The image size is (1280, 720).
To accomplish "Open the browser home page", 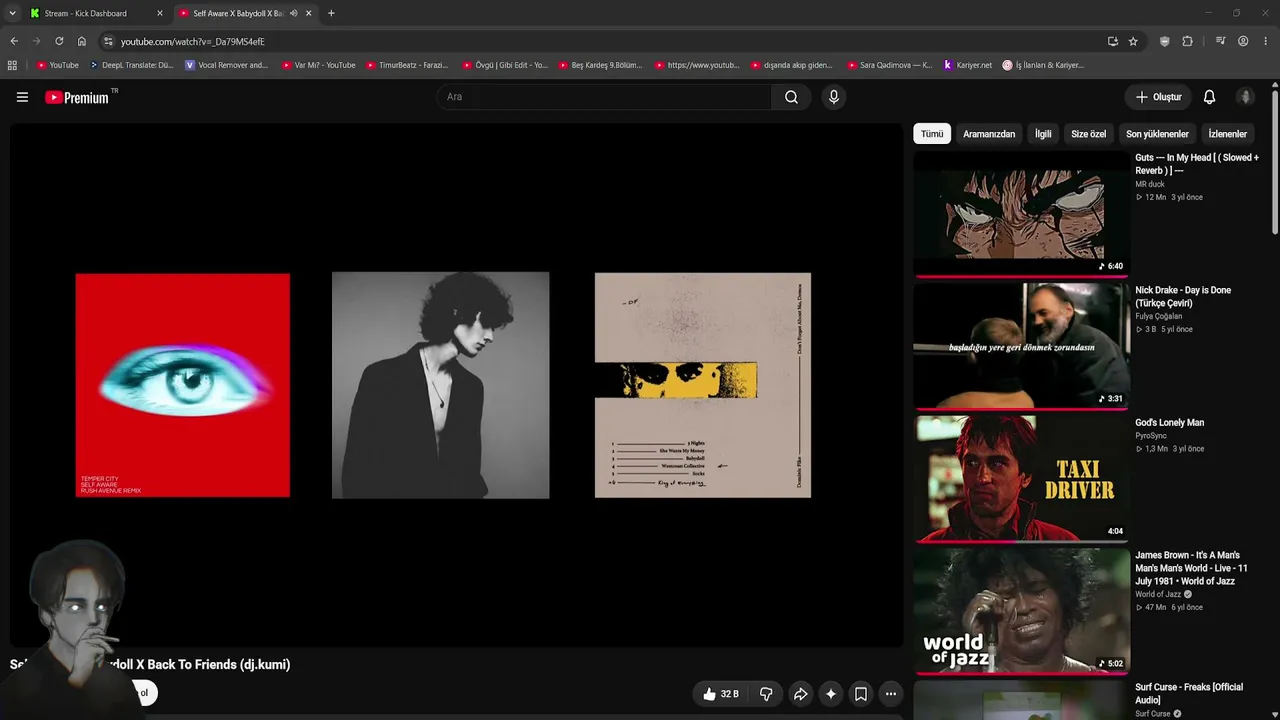I will (x=82, y=41).
